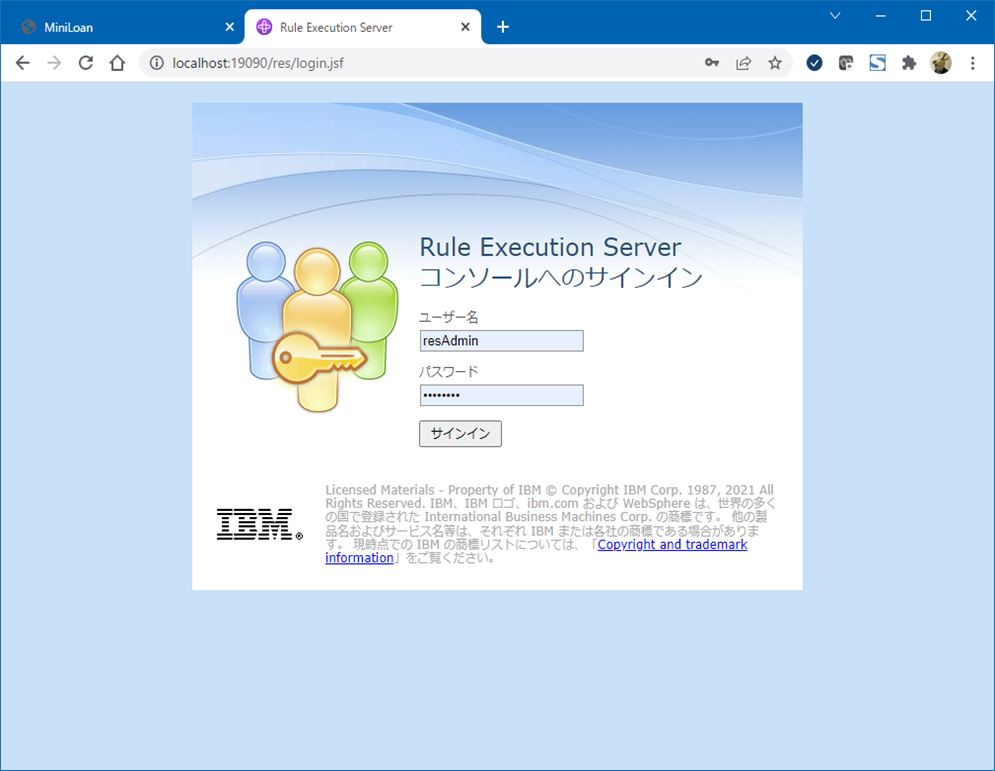Click the 'コンソールへのサインイン' heading text
The height and width of the screenshot is (771, 995).
(x=561, y=277)
